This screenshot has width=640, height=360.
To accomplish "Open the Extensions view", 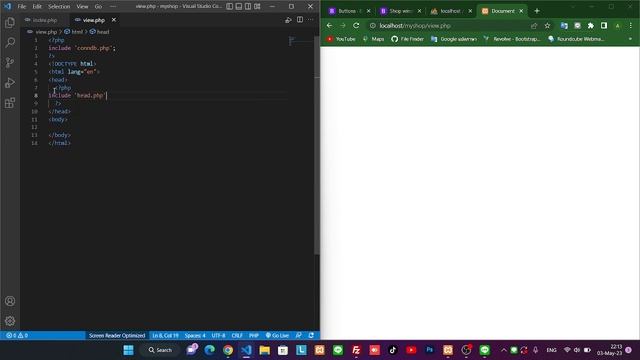I will tap(10, 102).
